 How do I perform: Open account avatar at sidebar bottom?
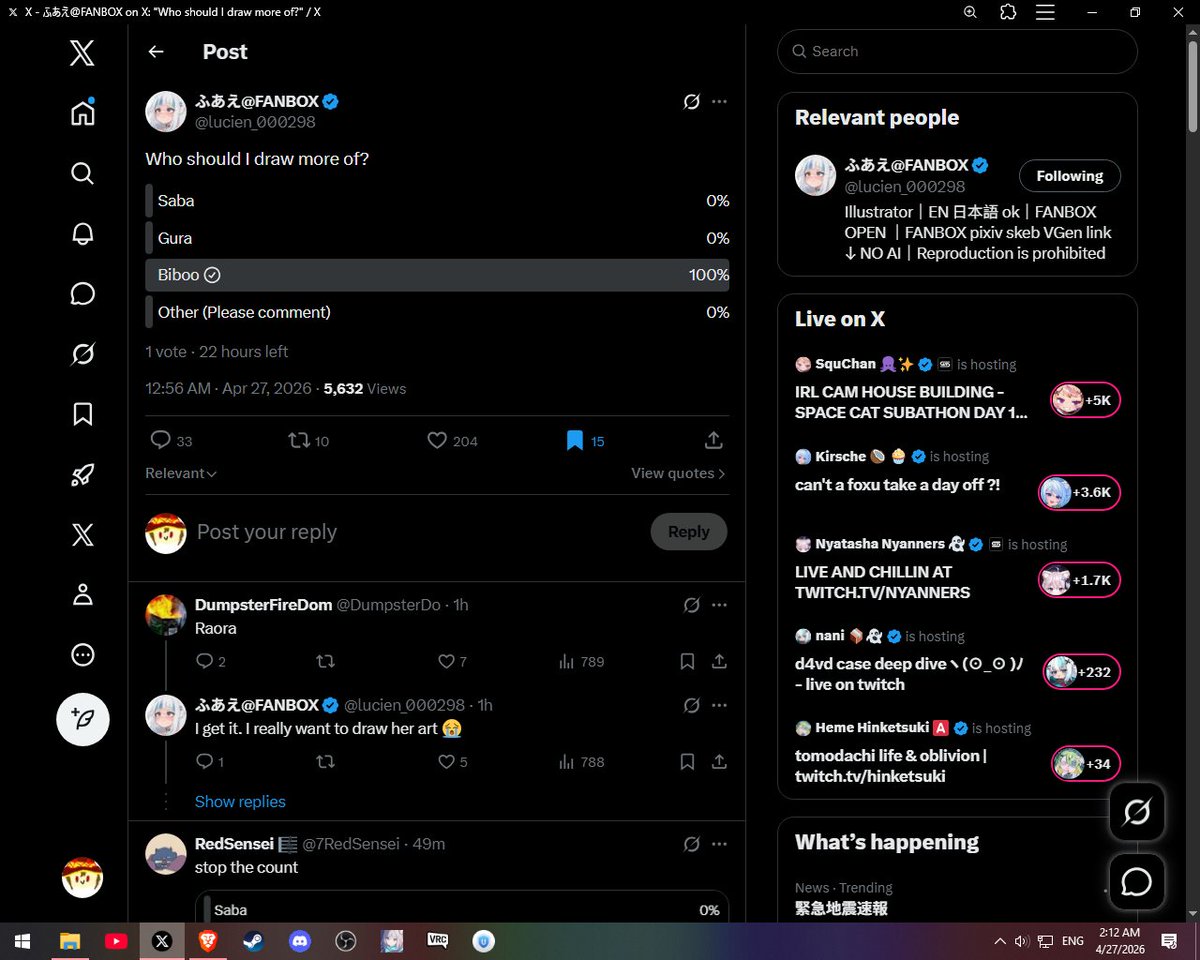(82, 877)
